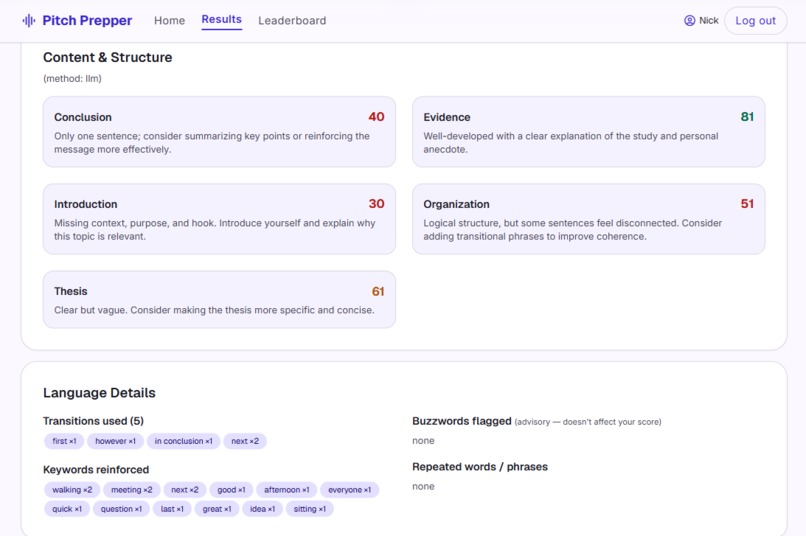Viewport: 806px width, 536px height.
Task: Click the Pitch Prepper brand name
Action: click(x=87, y=21)
